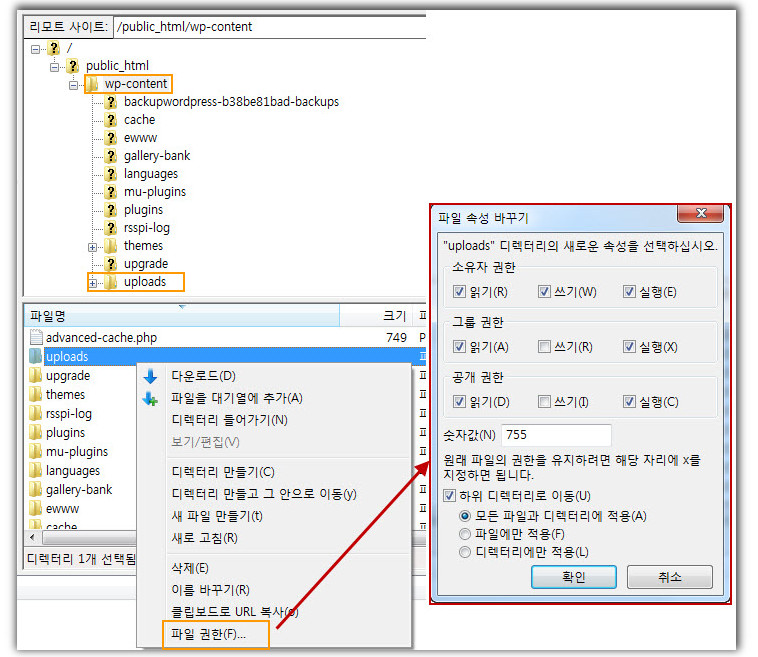Click question-mark icon beside languages in tree
This screenshot has height=657, width=758.
(x=111, y=174)
